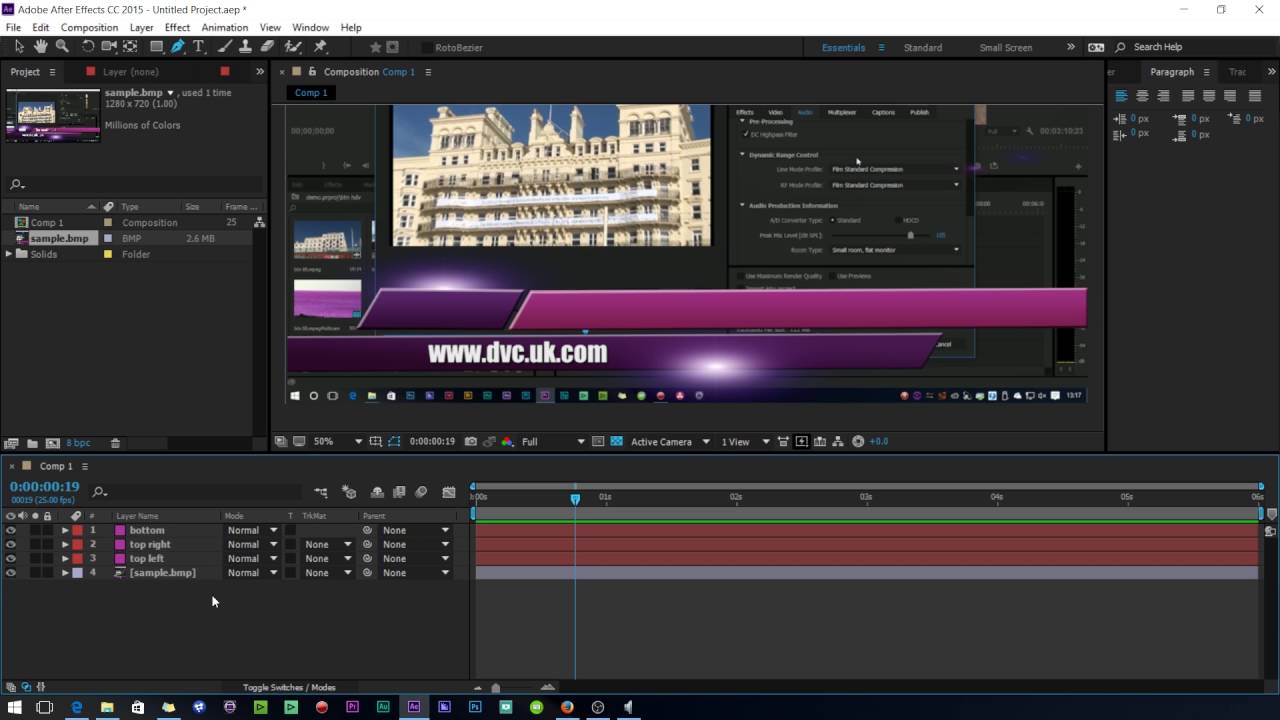Select the Standard workspace
Screen dimensions: 1280x720
922,47
